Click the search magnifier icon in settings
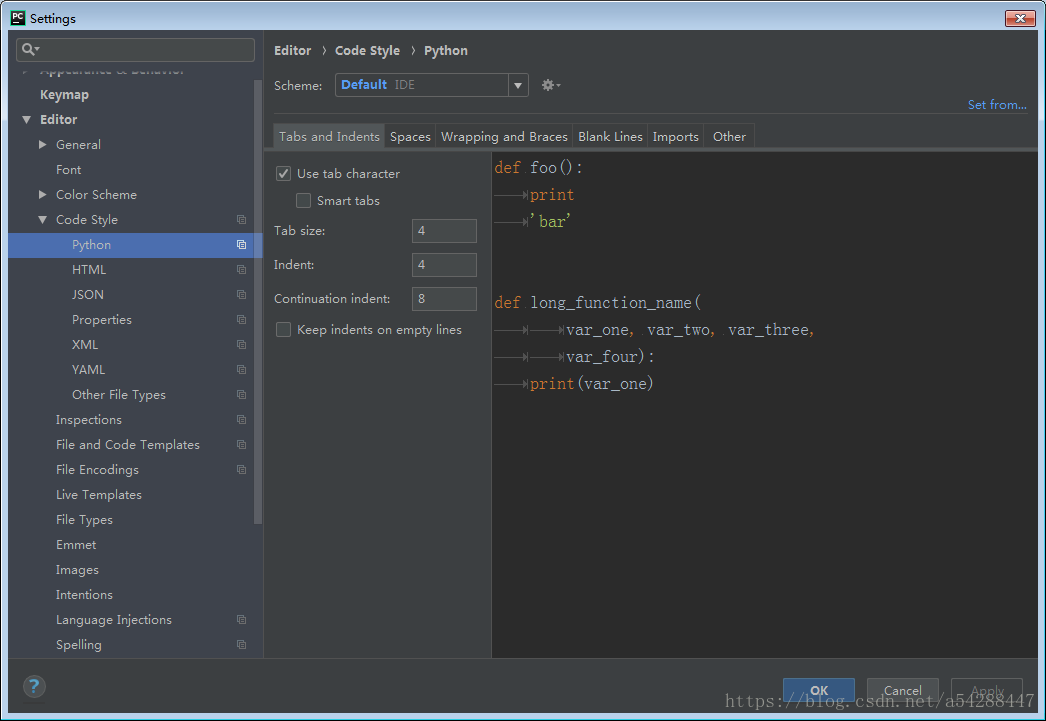The image size is (1046, 721). 30,49
